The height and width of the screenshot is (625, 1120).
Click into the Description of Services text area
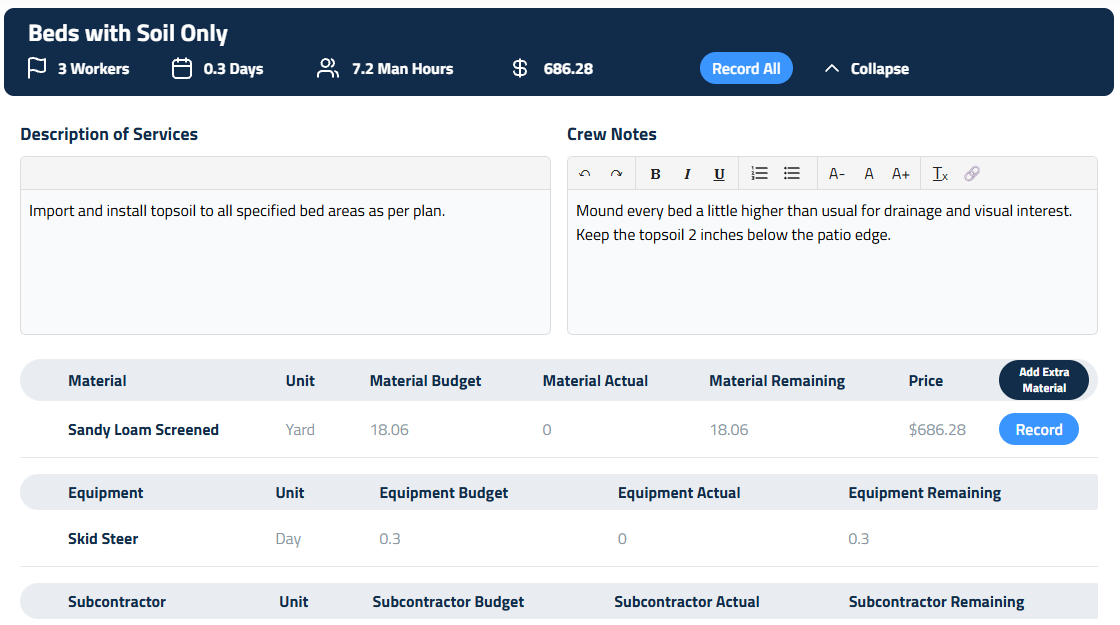[285, 261]
